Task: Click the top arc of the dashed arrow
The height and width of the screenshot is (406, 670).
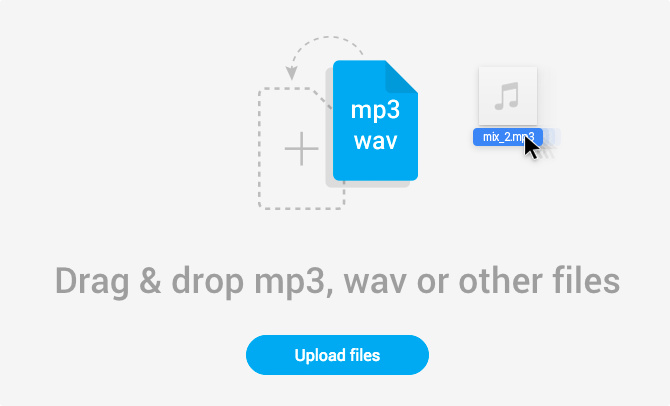Action: coord(328,39)
